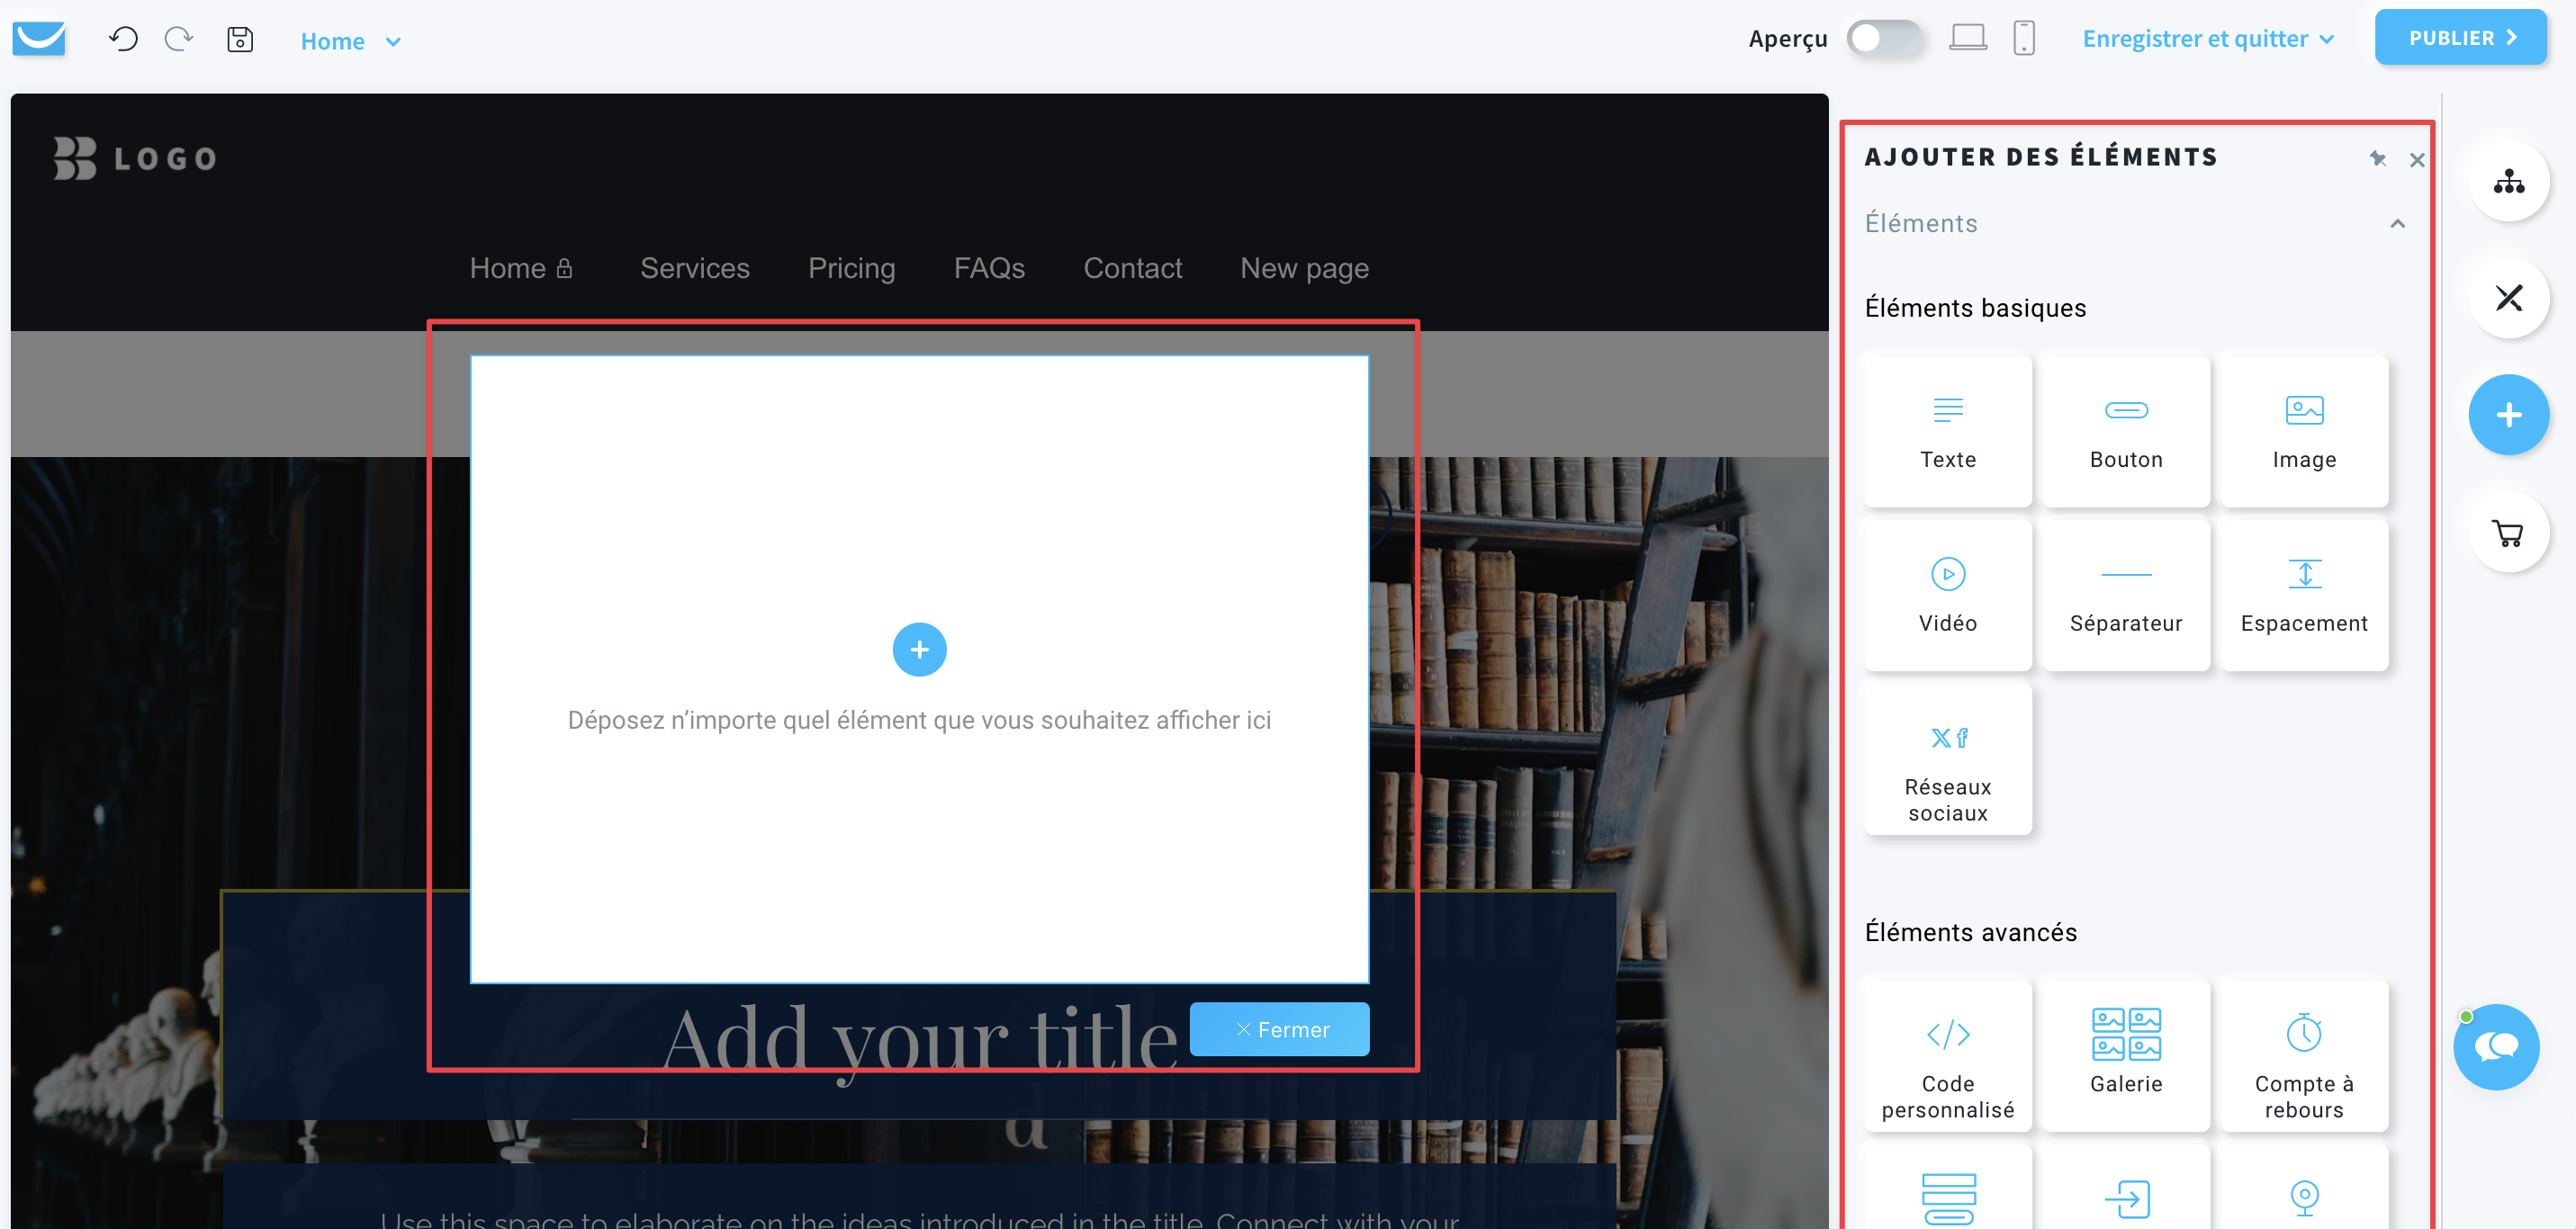Click the drop zone plus button

(x=920, y=649)
